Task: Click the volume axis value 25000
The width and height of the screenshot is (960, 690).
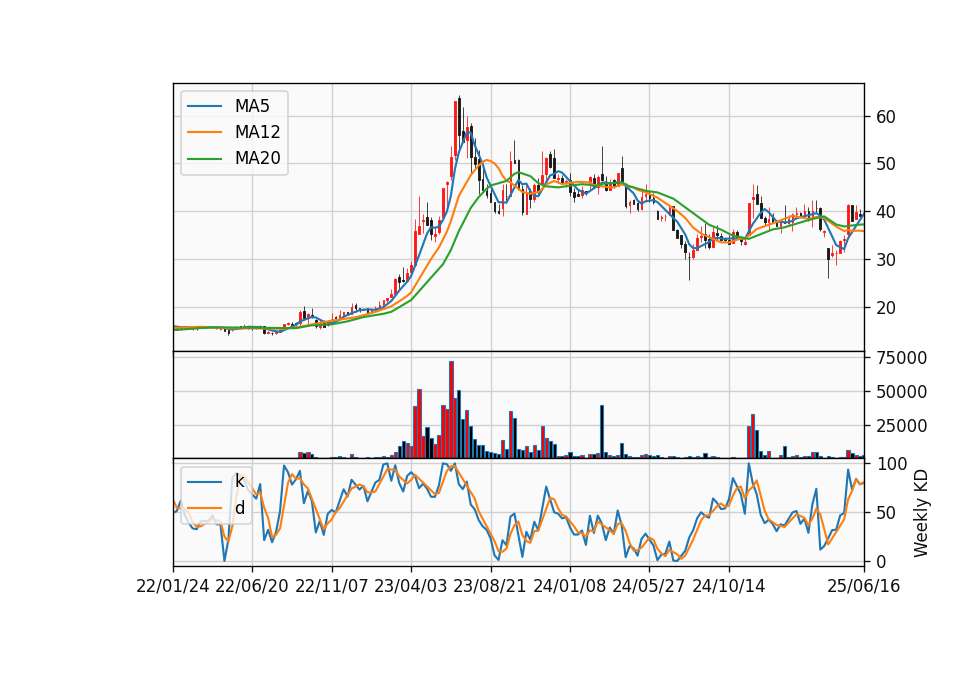Action: 902,426
